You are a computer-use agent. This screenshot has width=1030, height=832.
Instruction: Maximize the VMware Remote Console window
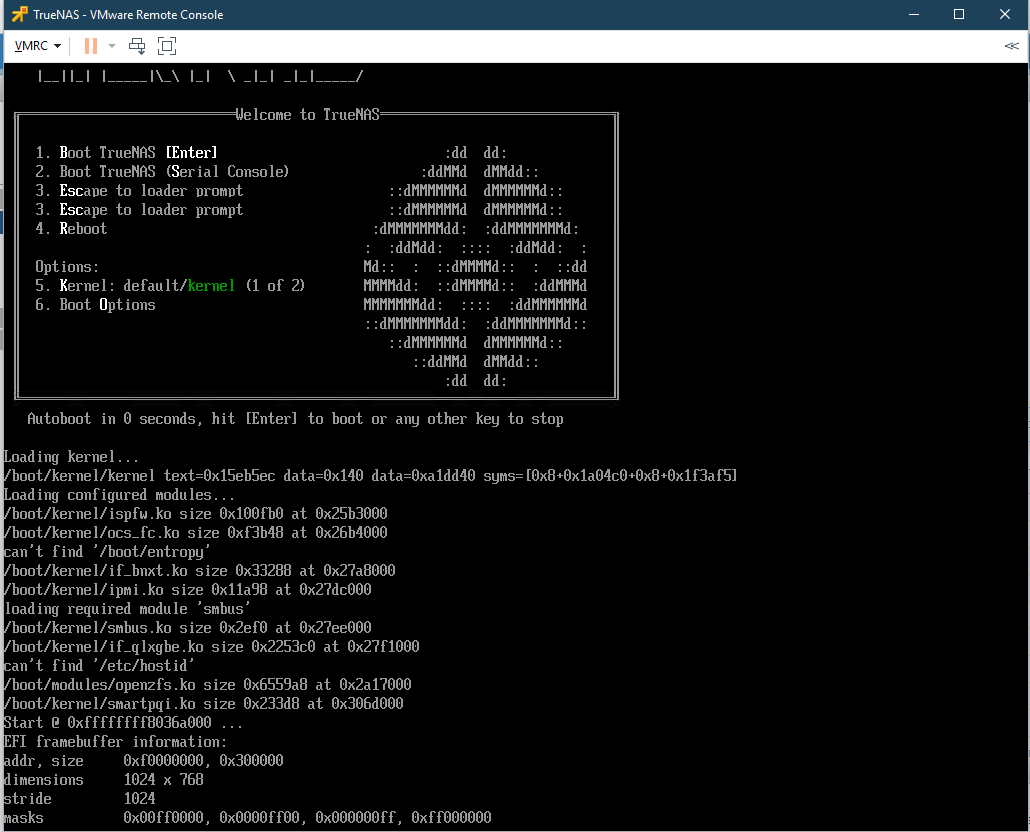[x=959, y=14]
